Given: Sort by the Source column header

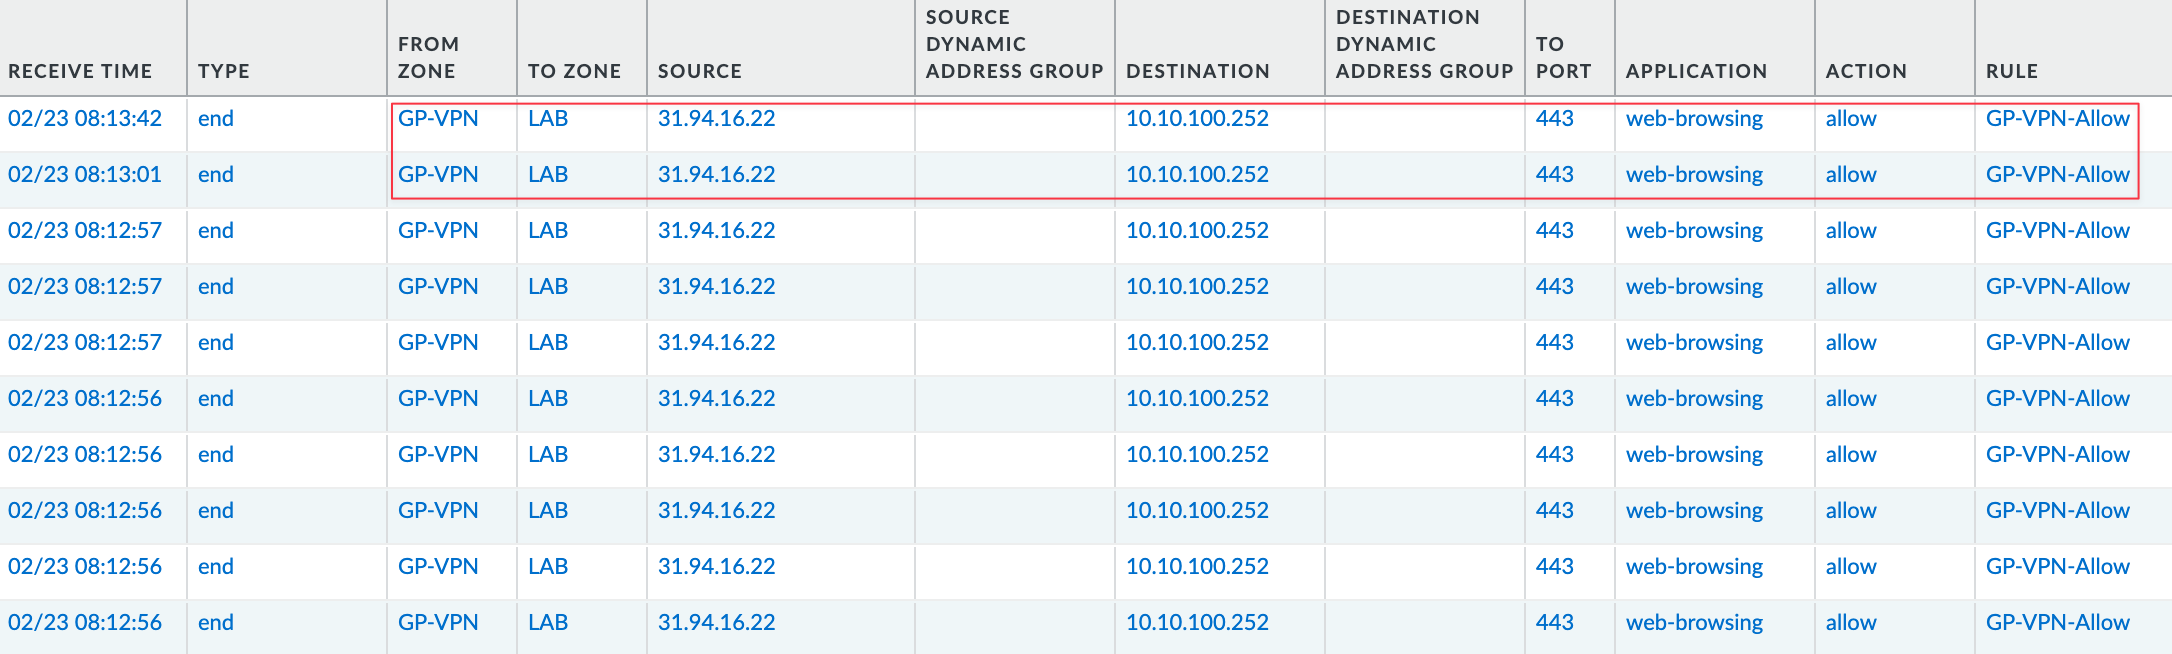Looking at the screenshot, I should click(700, 71).
